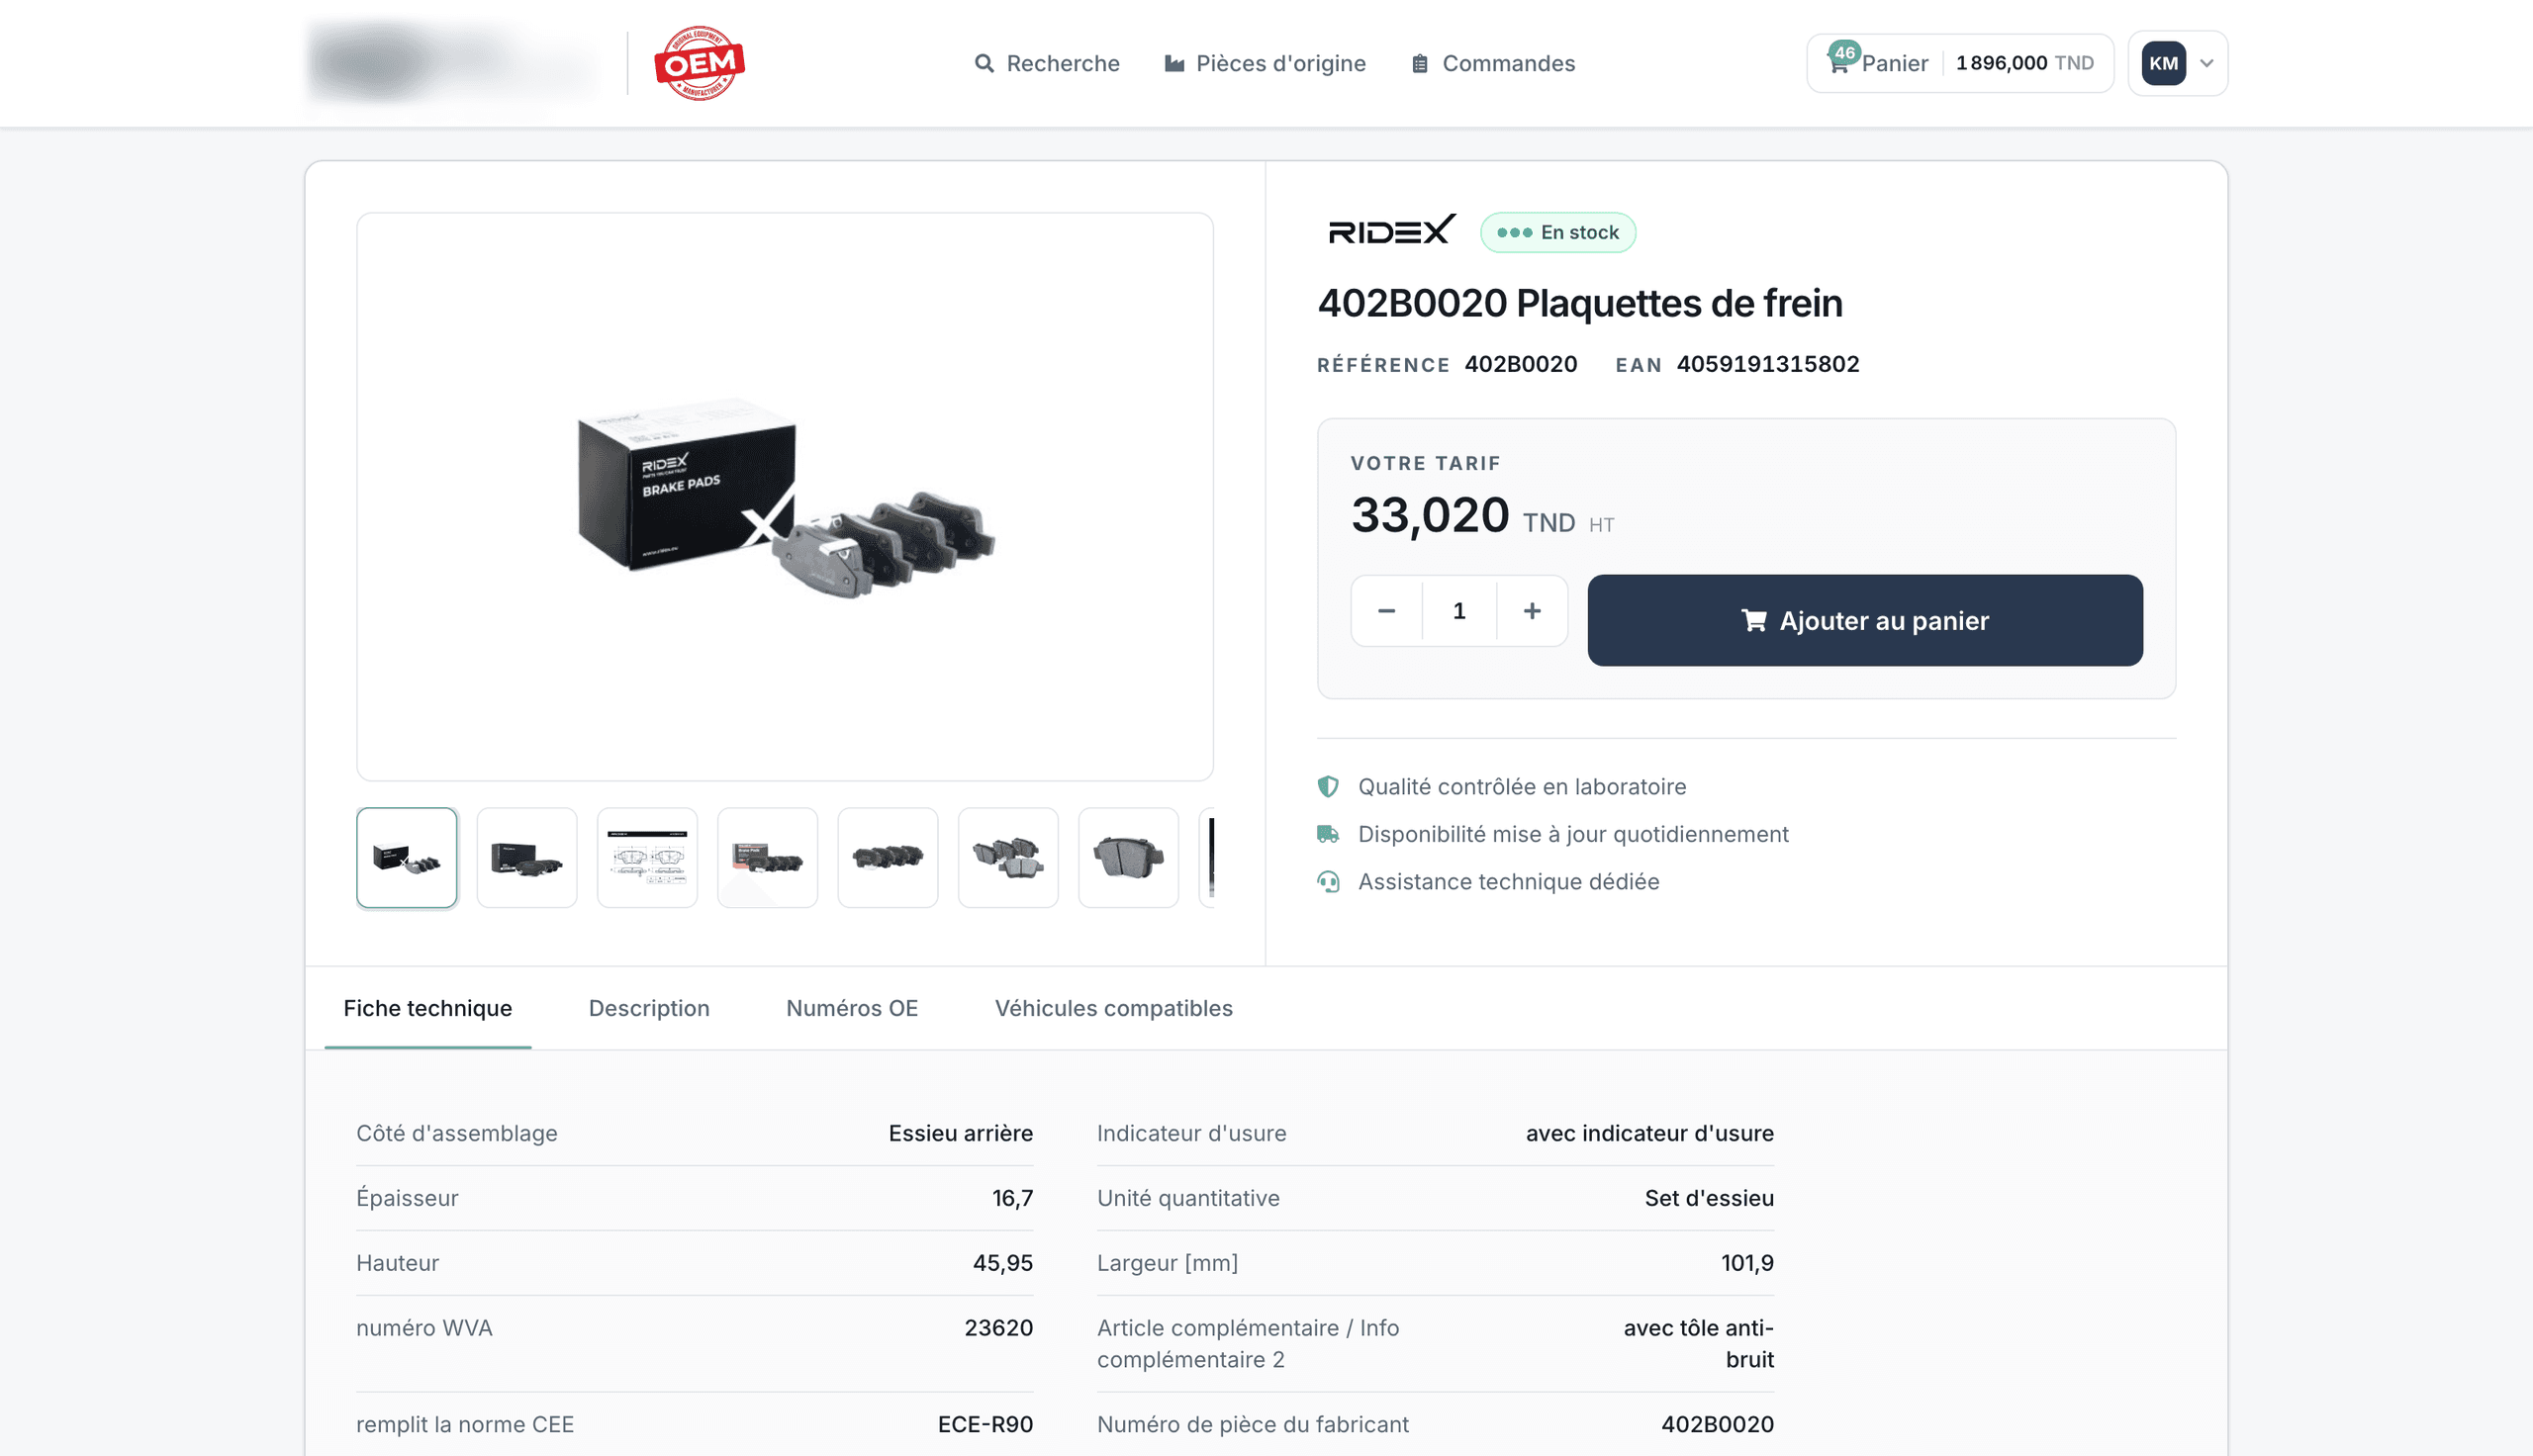Select second thumbnail of box with pads
Screen dimensions: 2533x1456
click(x=527, y=857)
